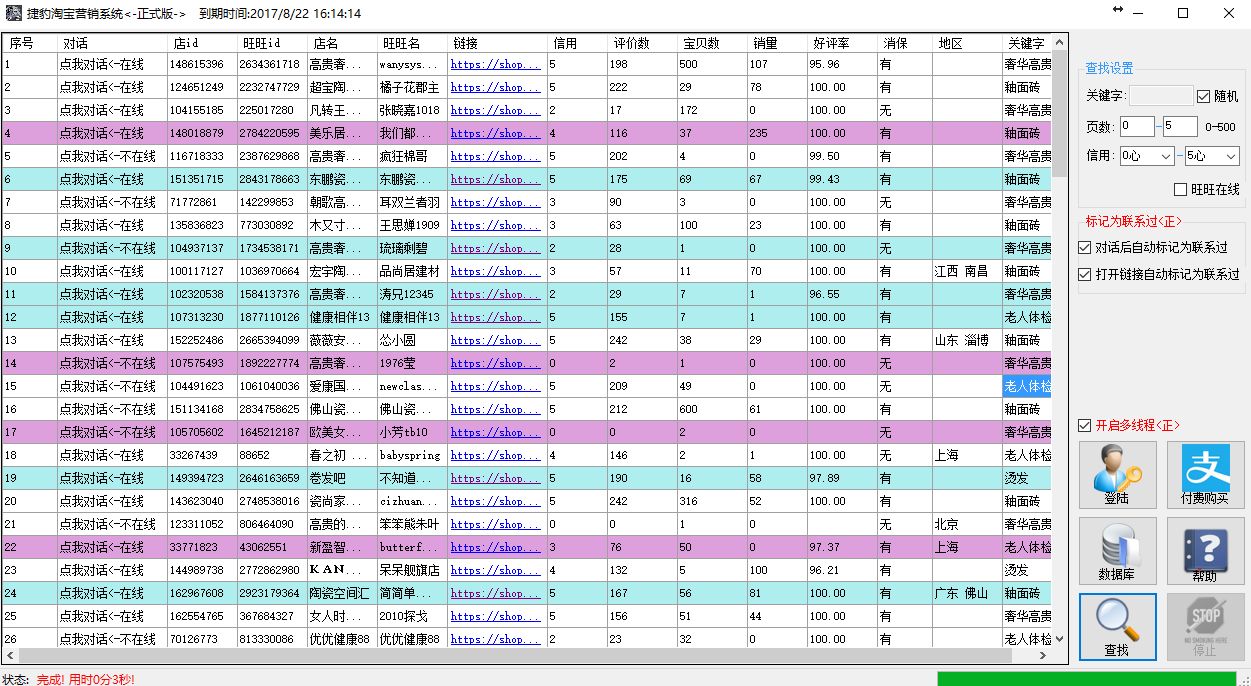Open the 付费购买 Alipay purchase button
Image resolution: width=1251 pixels, height=686 pixels.
coord(1205,475)
